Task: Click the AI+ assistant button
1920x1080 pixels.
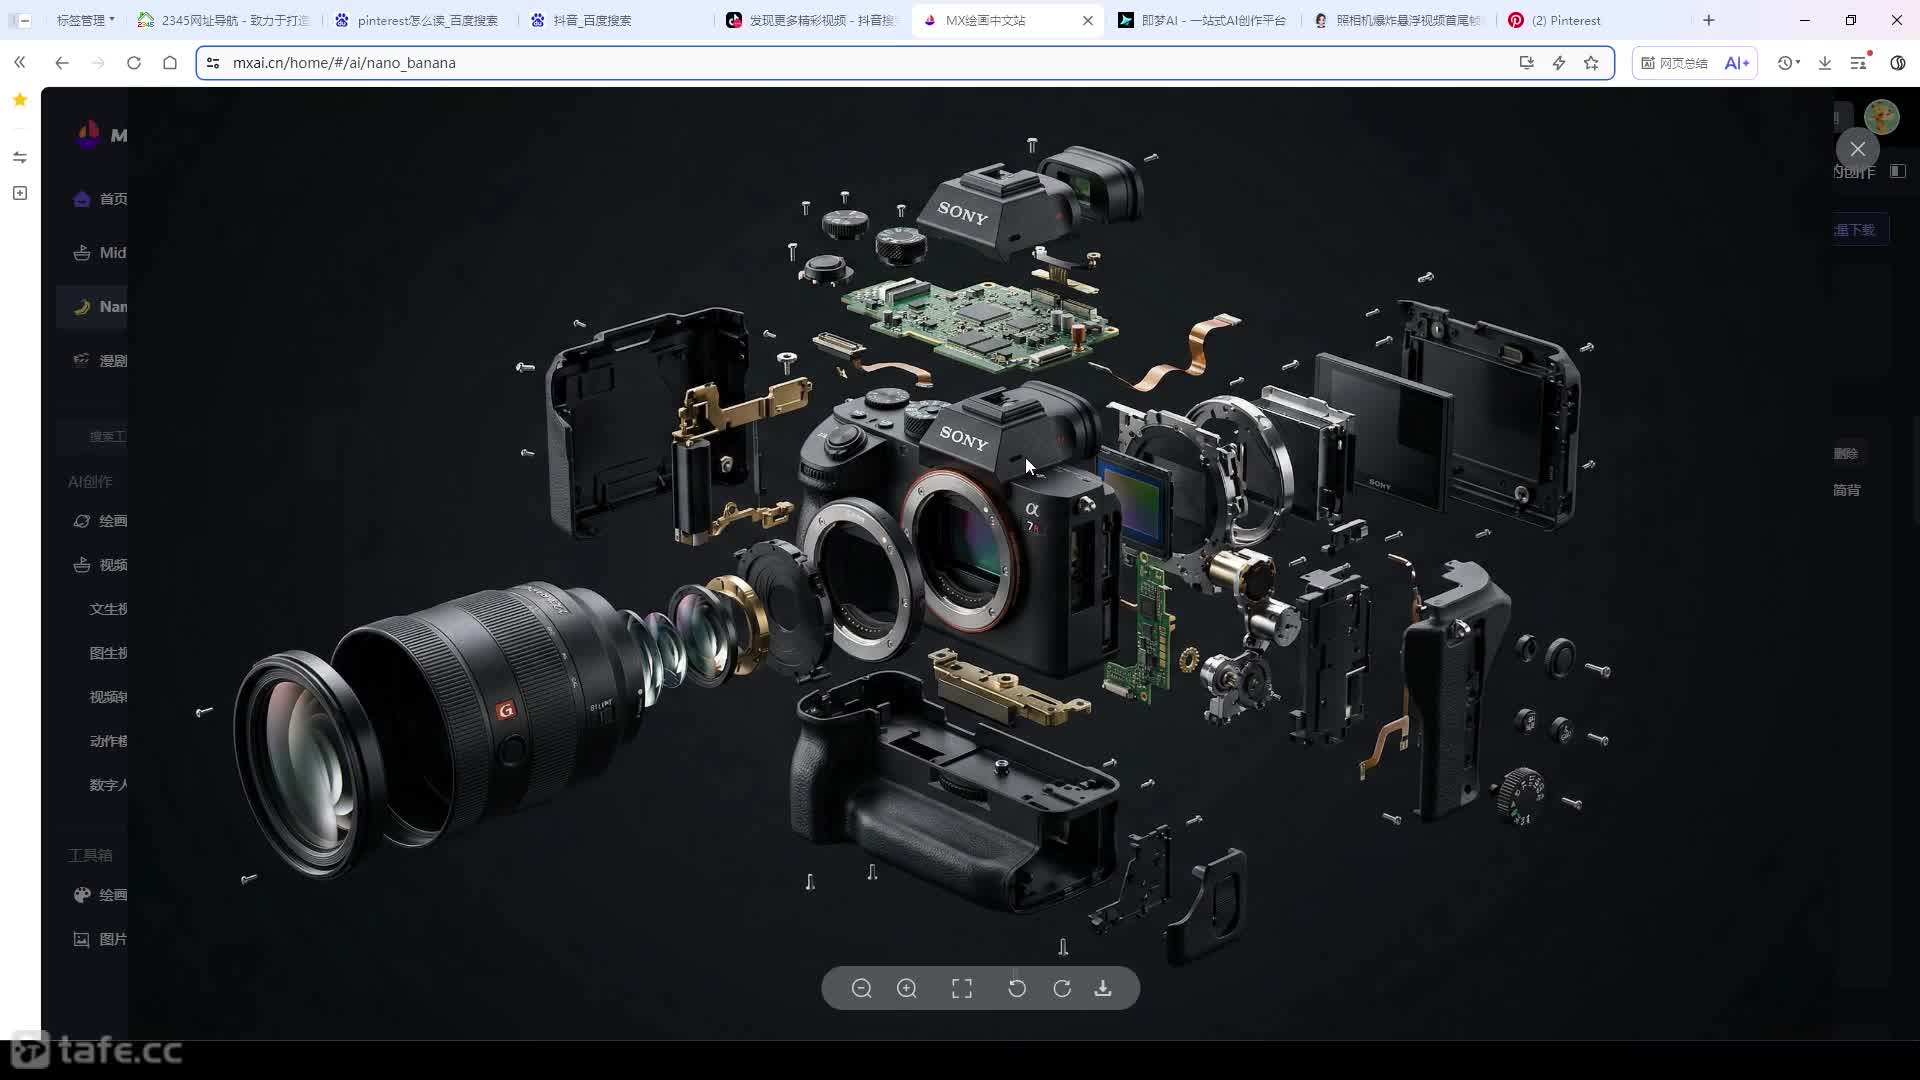Action: pyautogui.click(x=1737, y=63)
